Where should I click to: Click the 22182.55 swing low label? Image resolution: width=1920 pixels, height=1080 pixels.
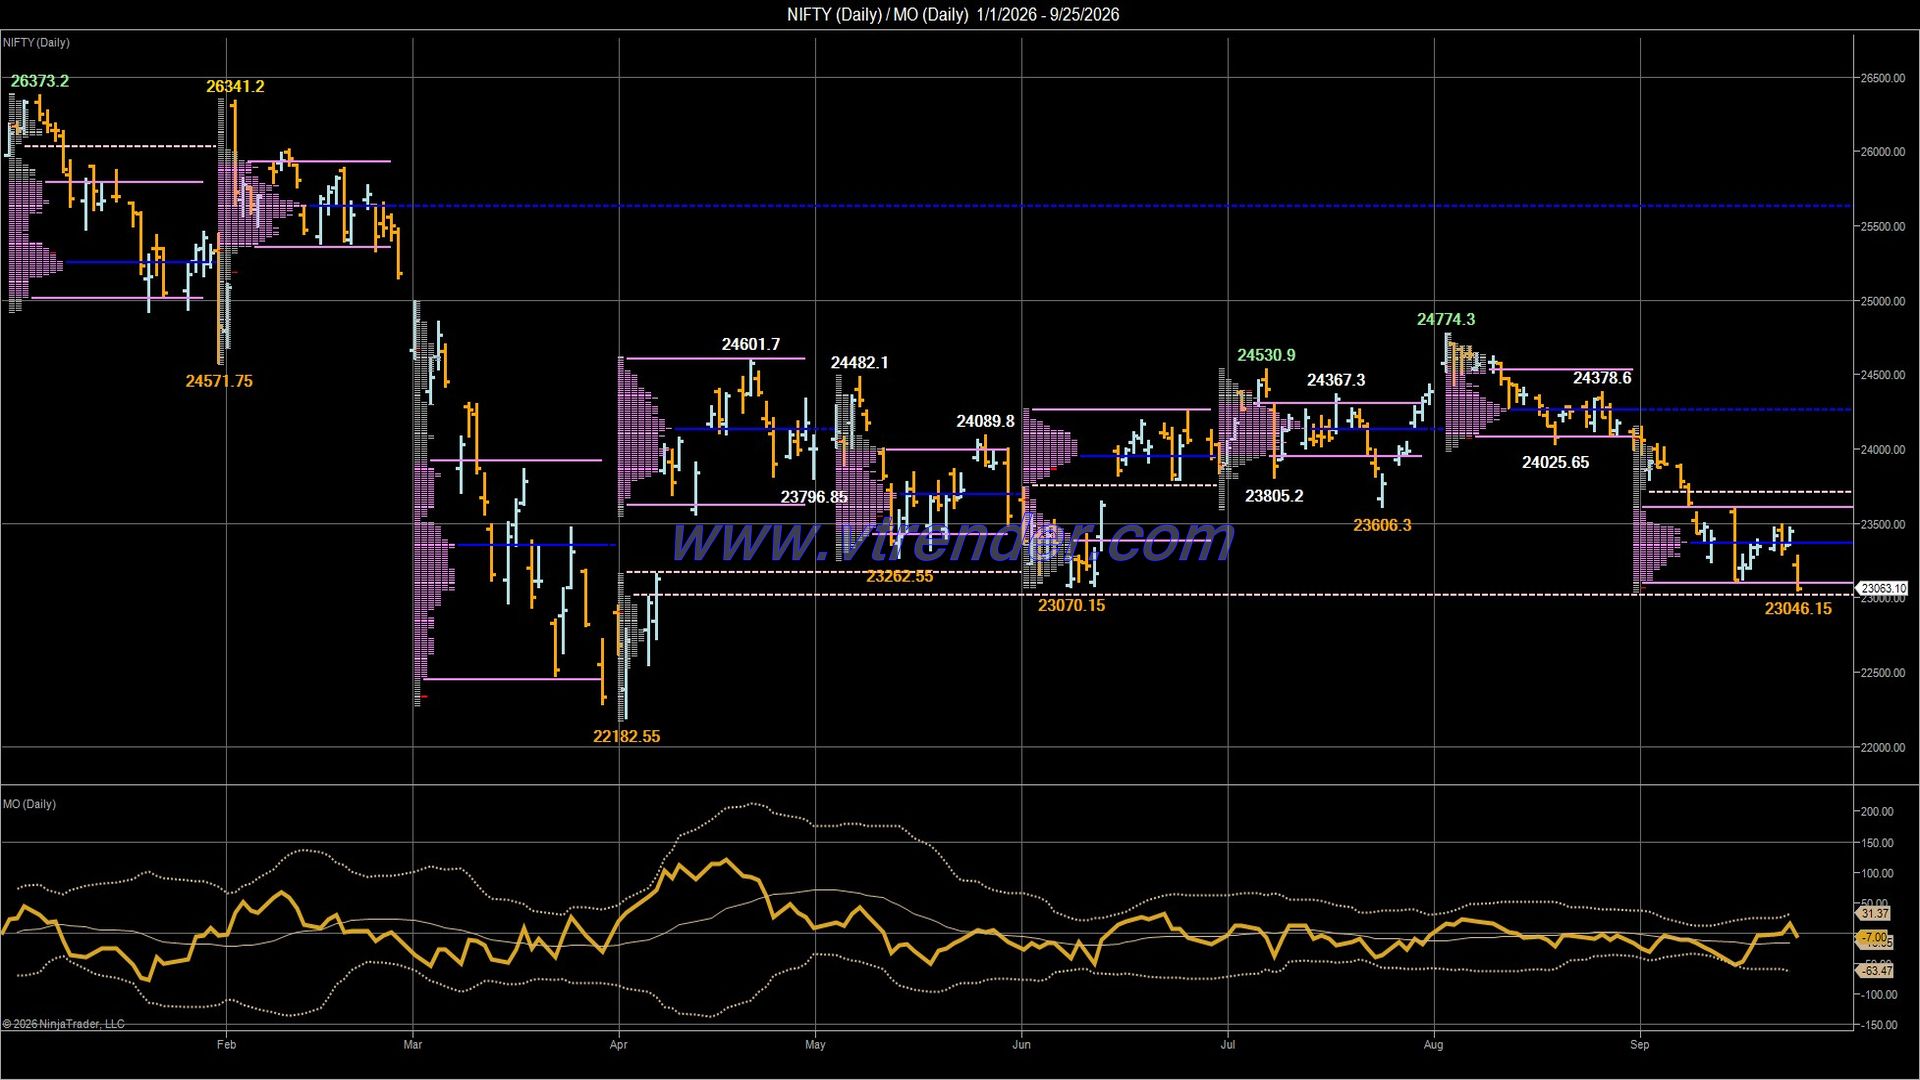[626, 736]
